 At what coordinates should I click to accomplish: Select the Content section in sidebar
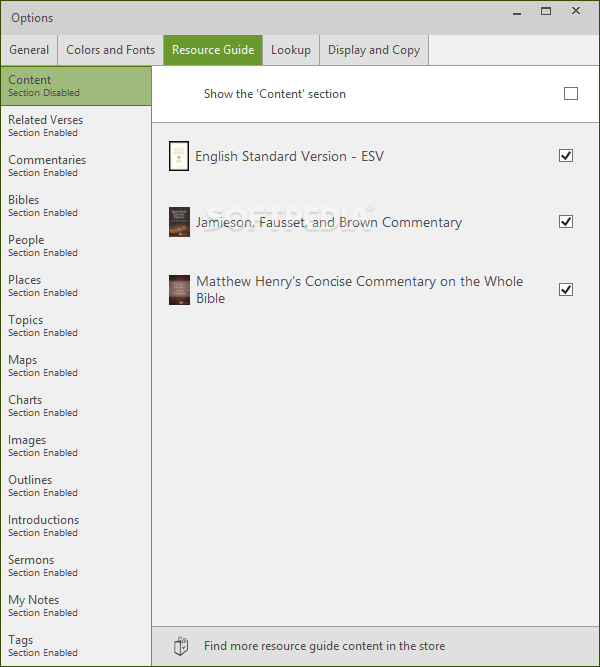[76, 86]
